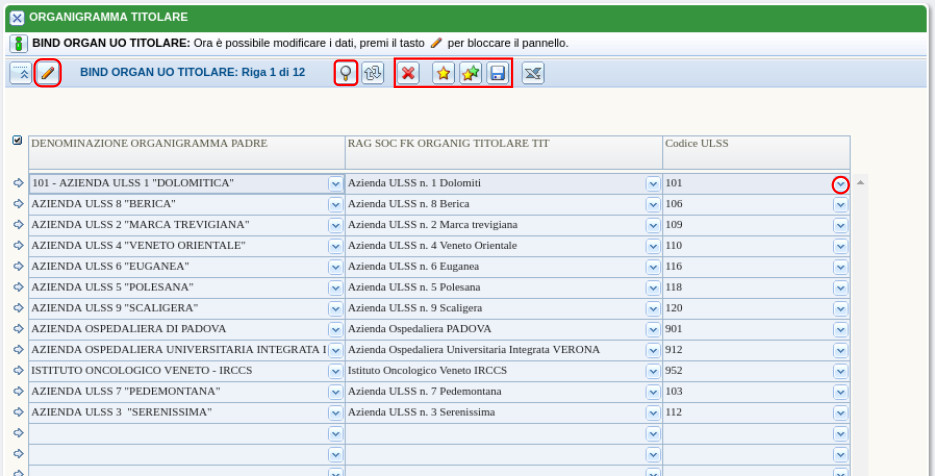Click the star with green plus duplicate icon
Image resolution: width=935 pixels, height=476 pixels.
(x=470, y=73)
